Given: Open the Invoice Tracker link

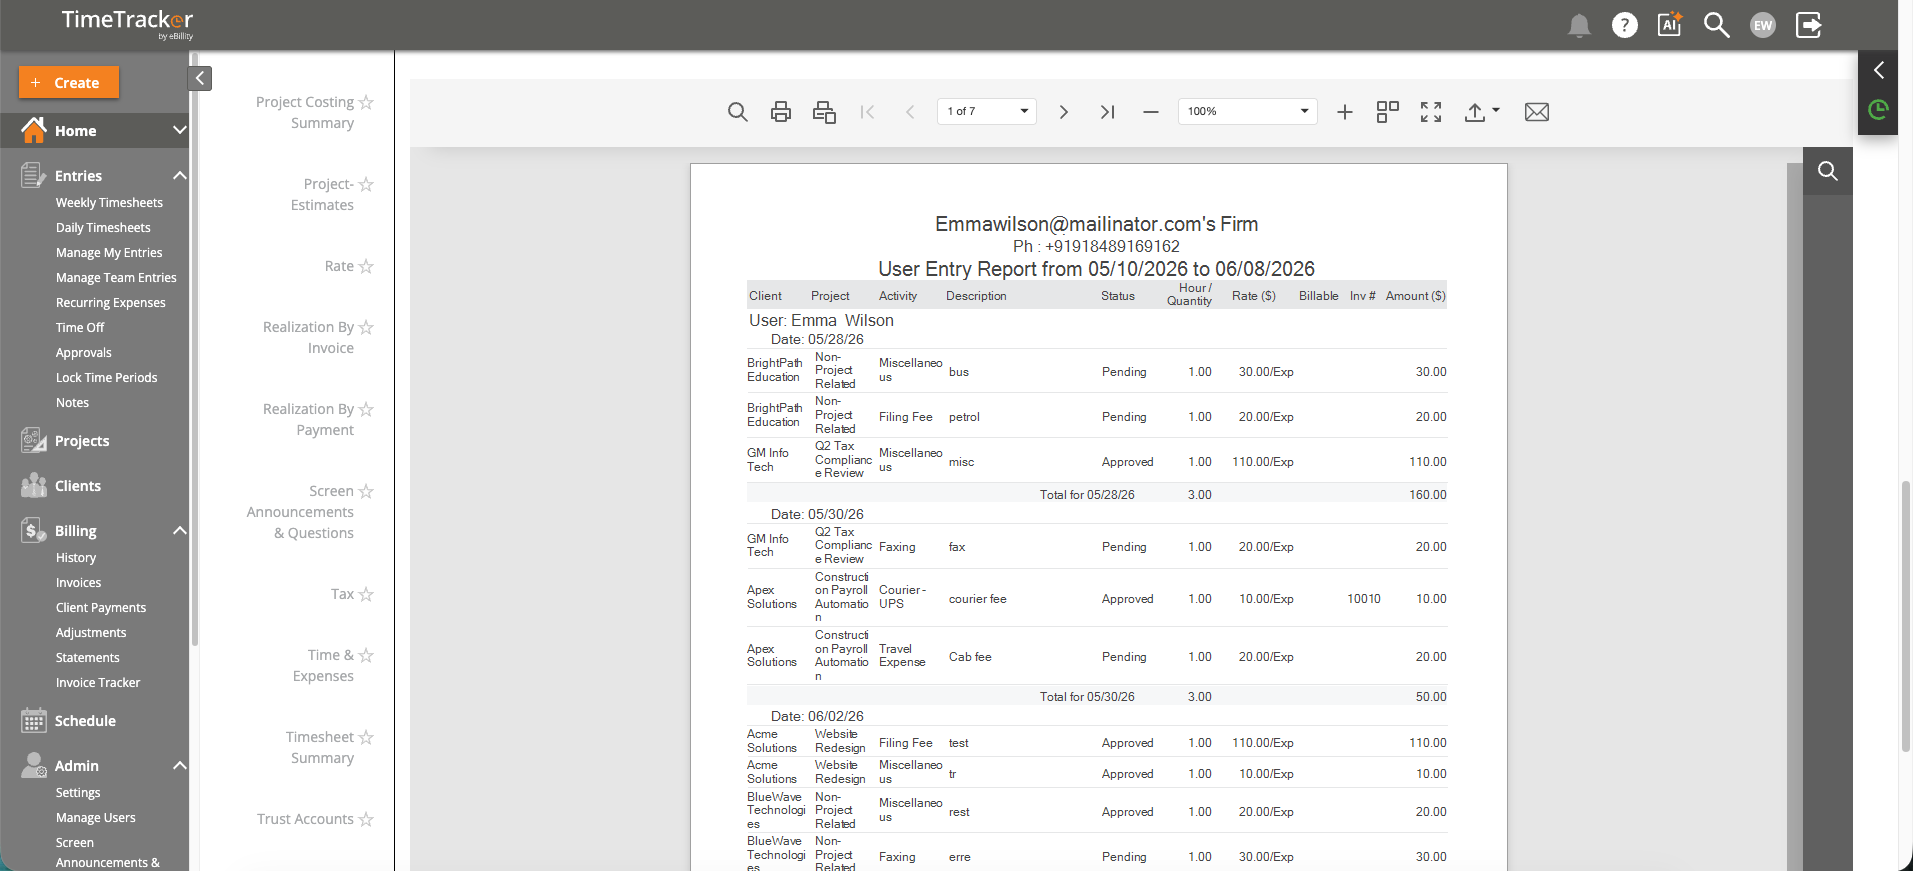Looking at the screenshot, I should pyautogui.click(x=98, y=683).
